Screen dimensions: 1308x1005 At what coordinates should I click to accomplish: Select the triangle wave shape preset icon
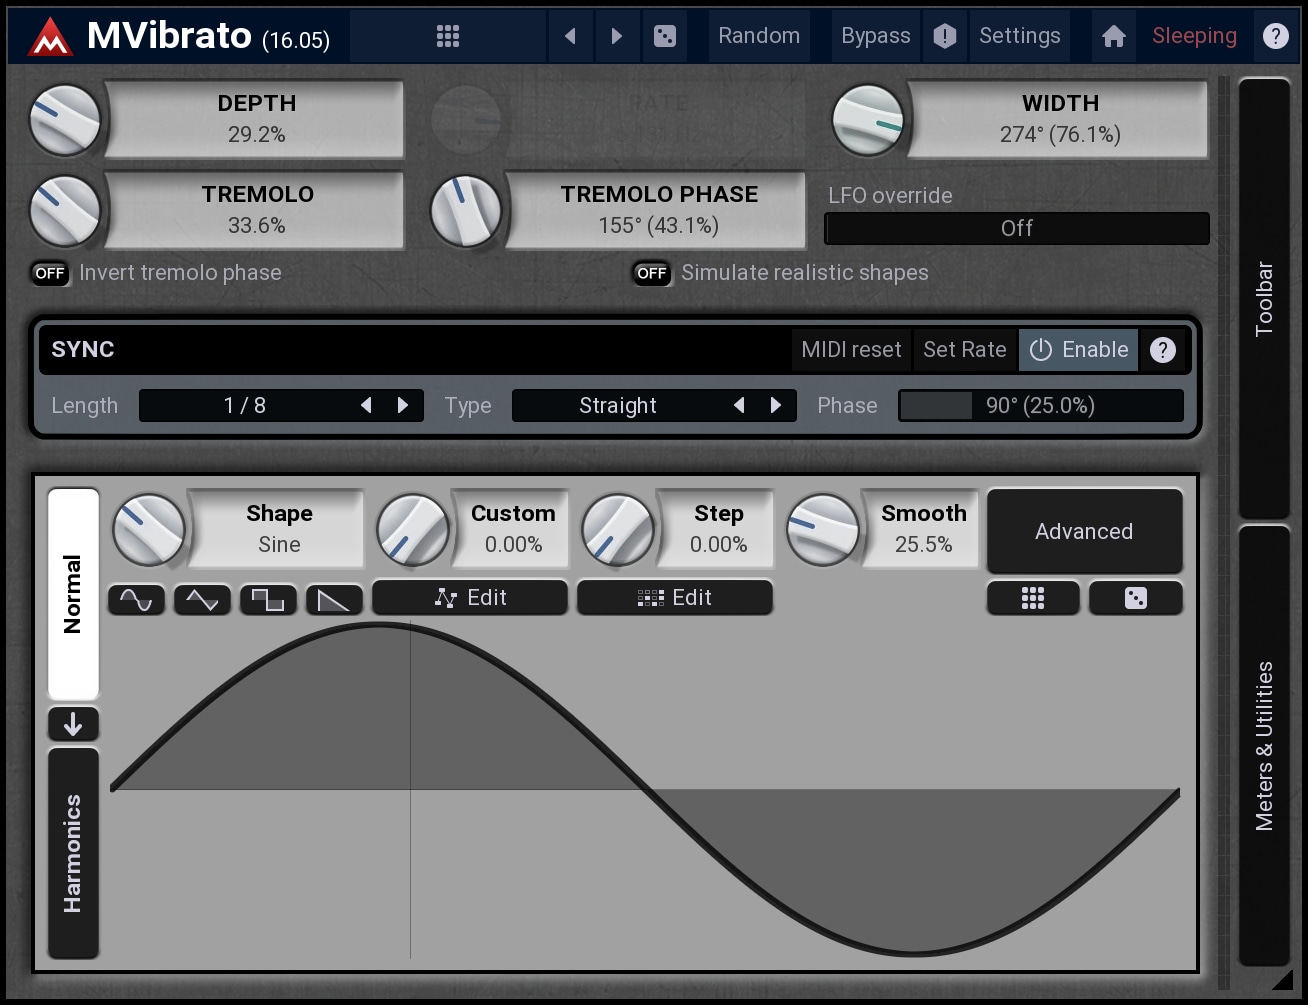pos(202,600)
